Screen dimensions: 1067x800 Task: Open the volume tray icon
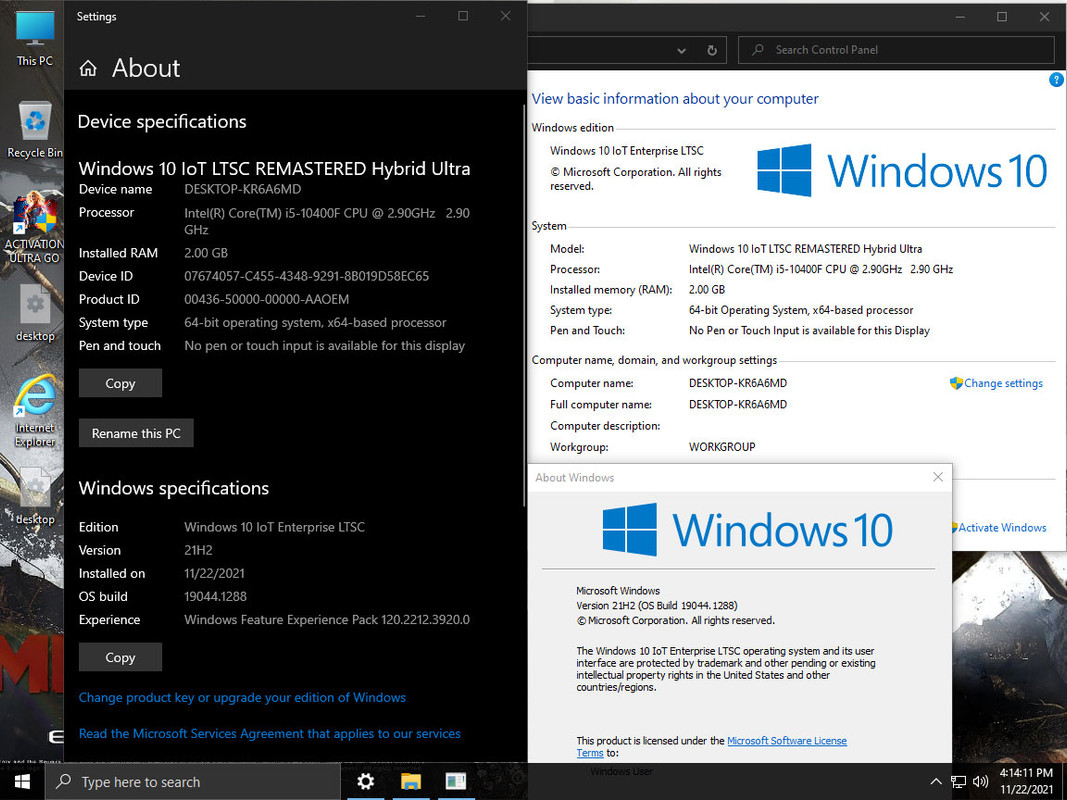point(981,782)
